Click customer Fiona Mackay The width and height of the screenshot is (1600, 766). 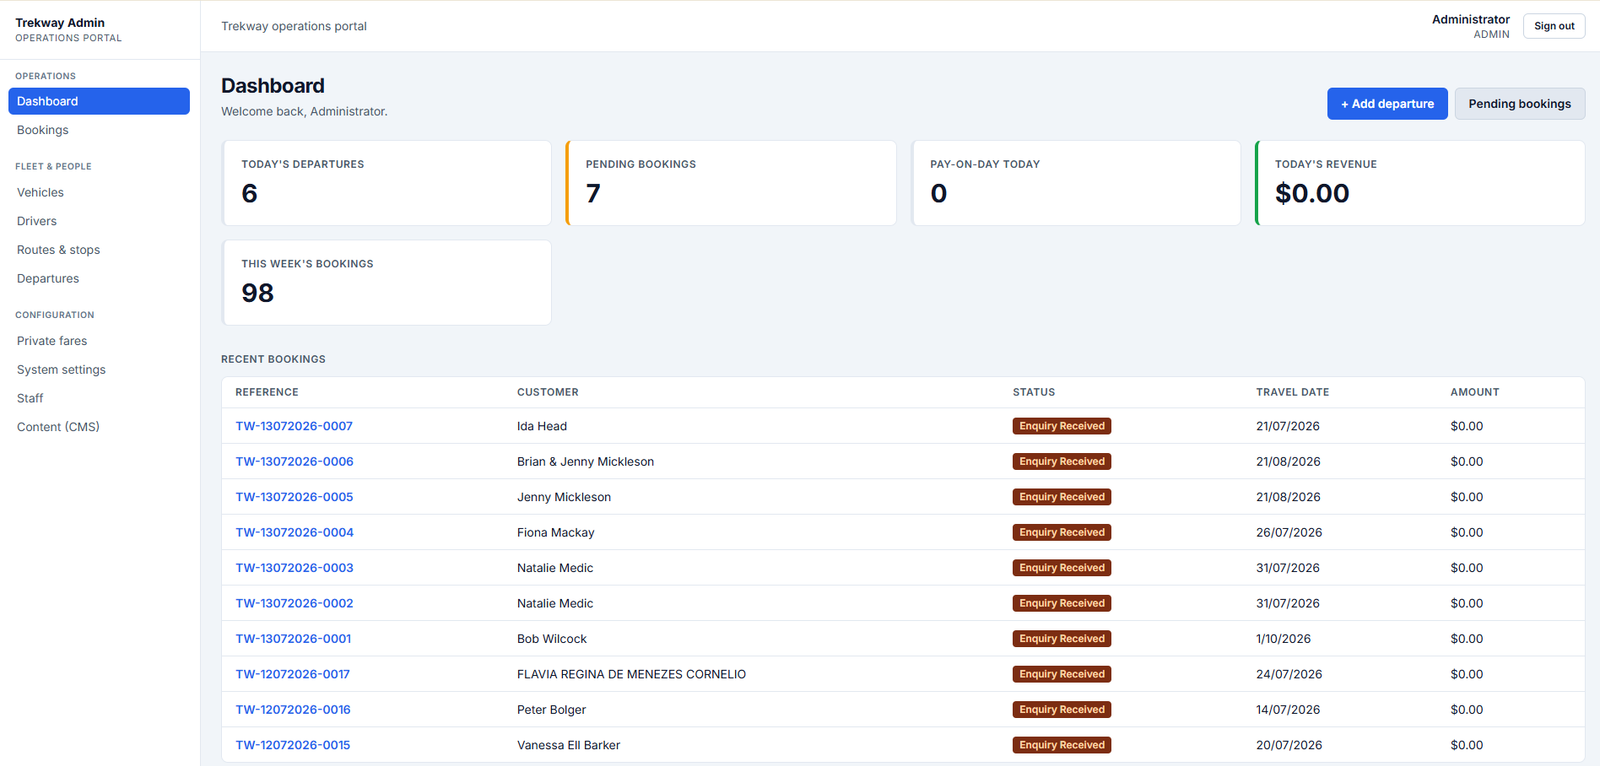555,533
